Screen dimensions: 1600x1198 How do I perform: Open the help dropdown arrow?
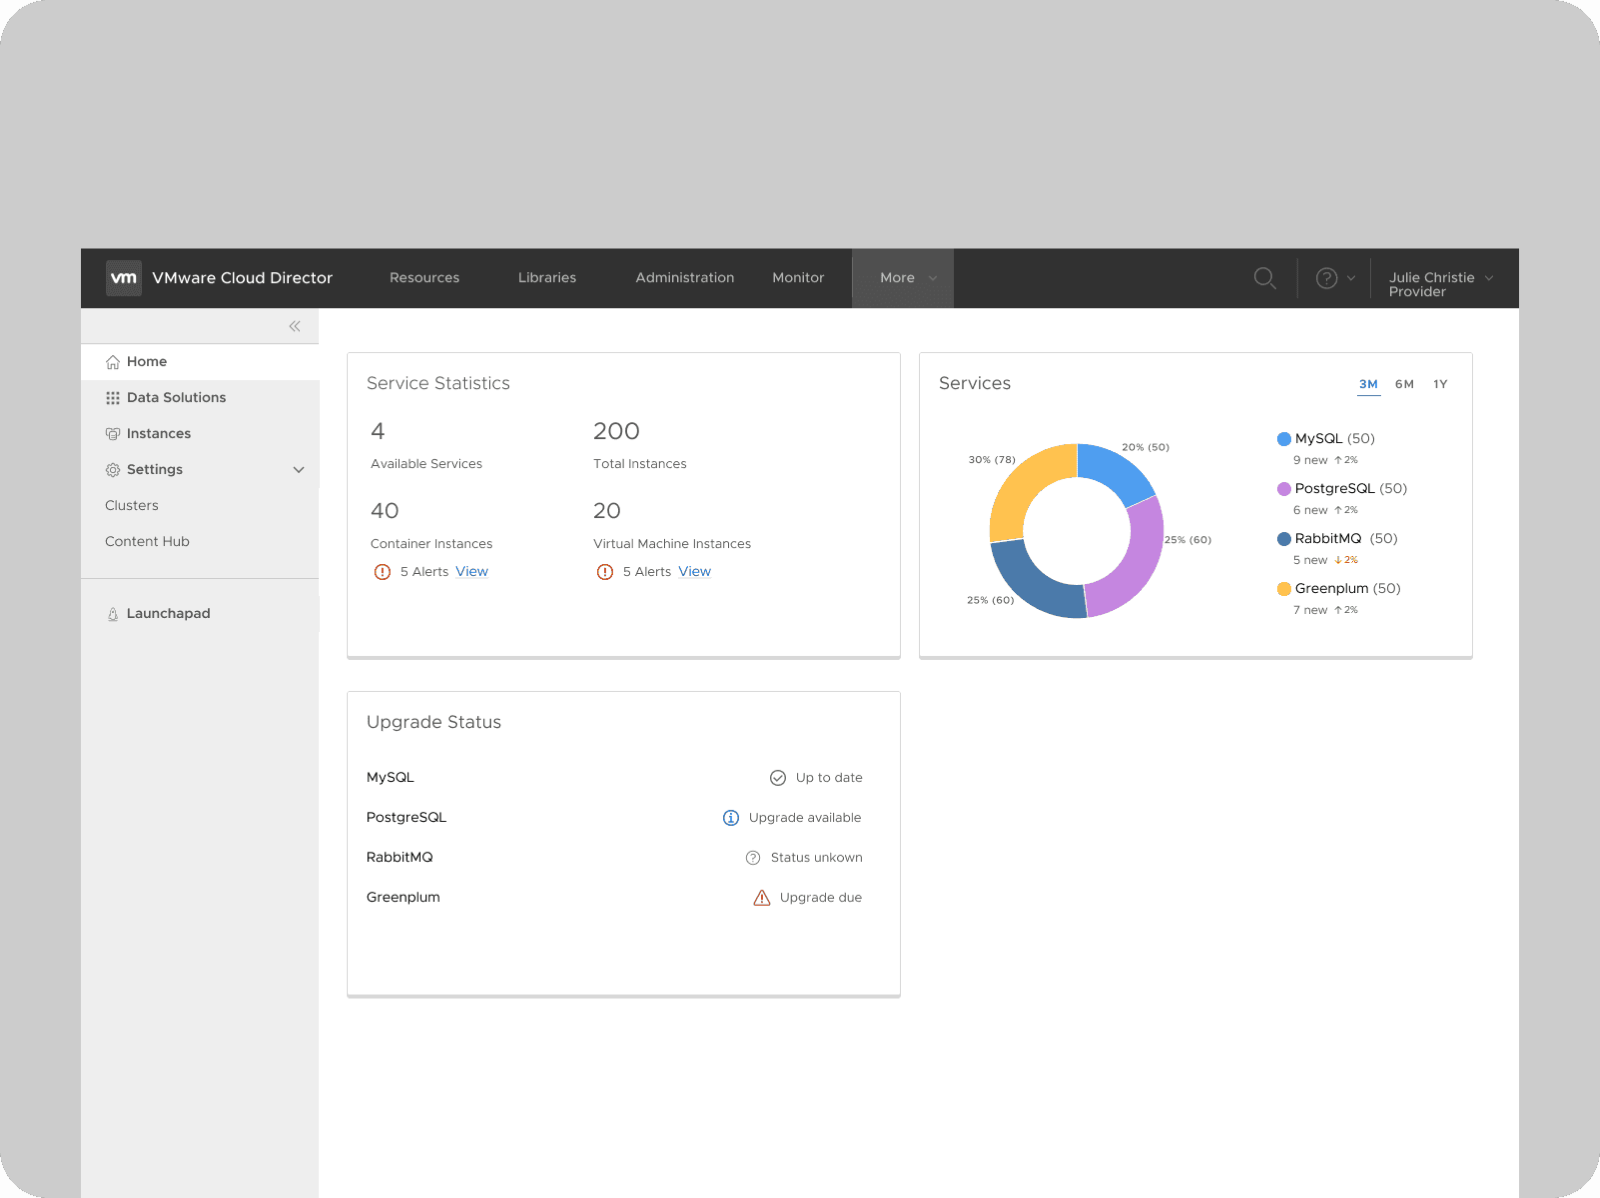pyautogui.click(x=1351, y=278)
